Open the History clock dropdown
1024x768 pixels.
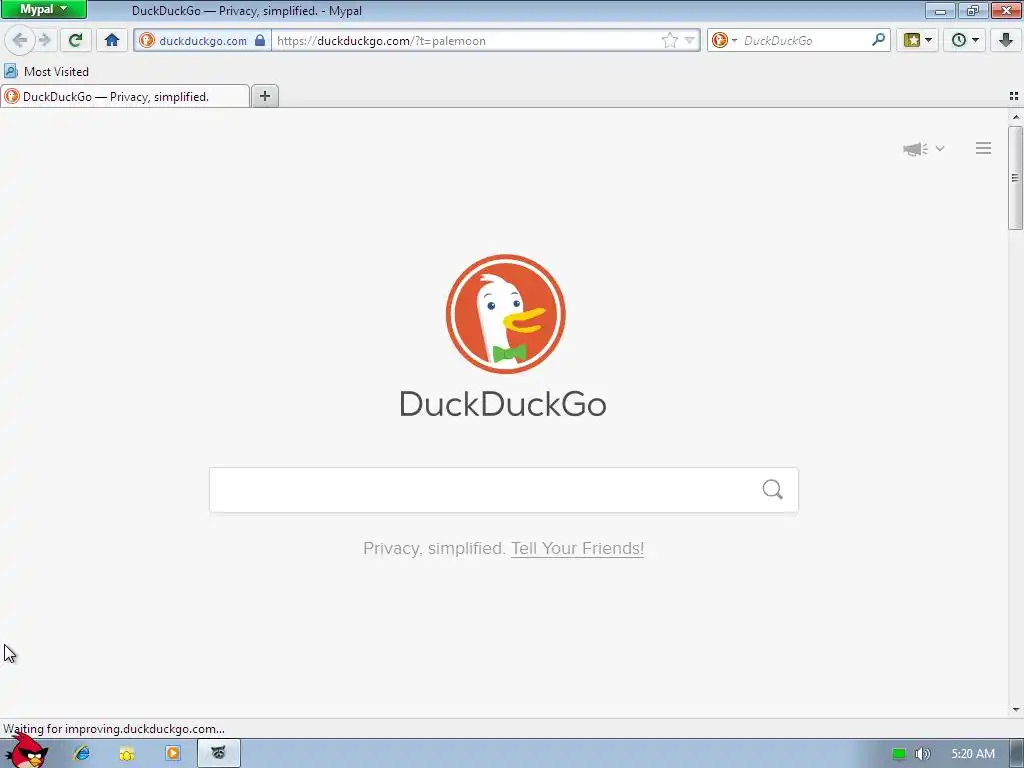click(965, 40)
